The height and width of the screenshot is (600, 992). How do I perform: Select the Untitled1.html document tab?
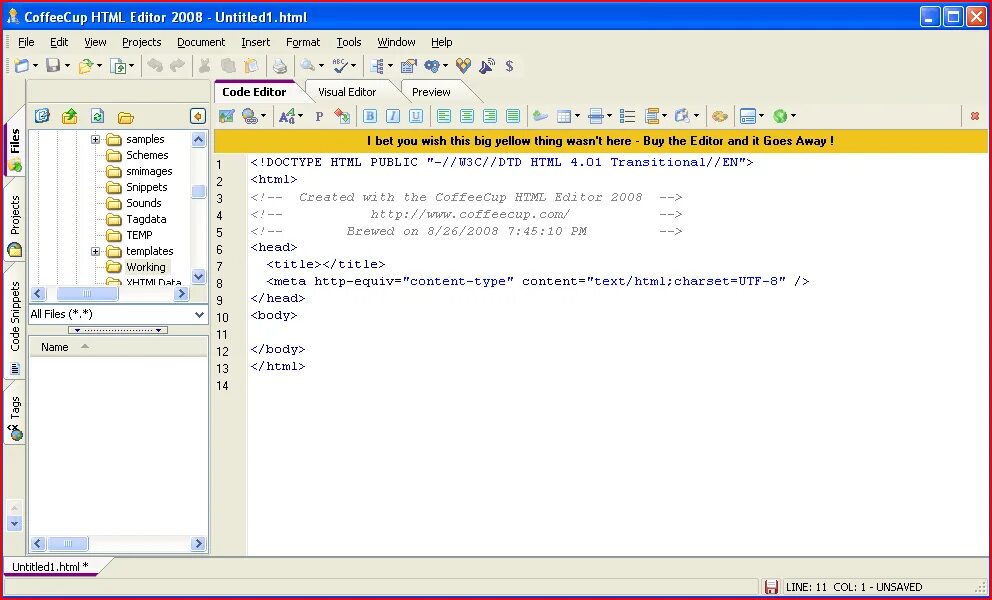point(51,567)
